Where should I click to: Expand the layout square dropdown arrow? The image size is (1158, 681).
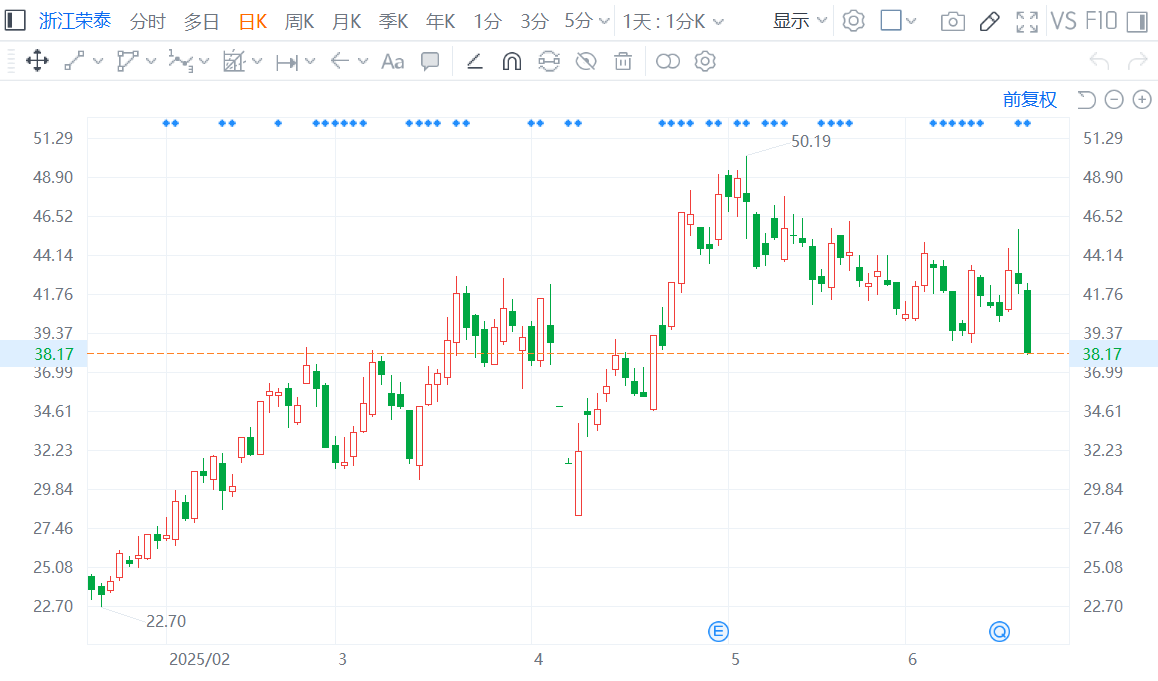(911, 21)
